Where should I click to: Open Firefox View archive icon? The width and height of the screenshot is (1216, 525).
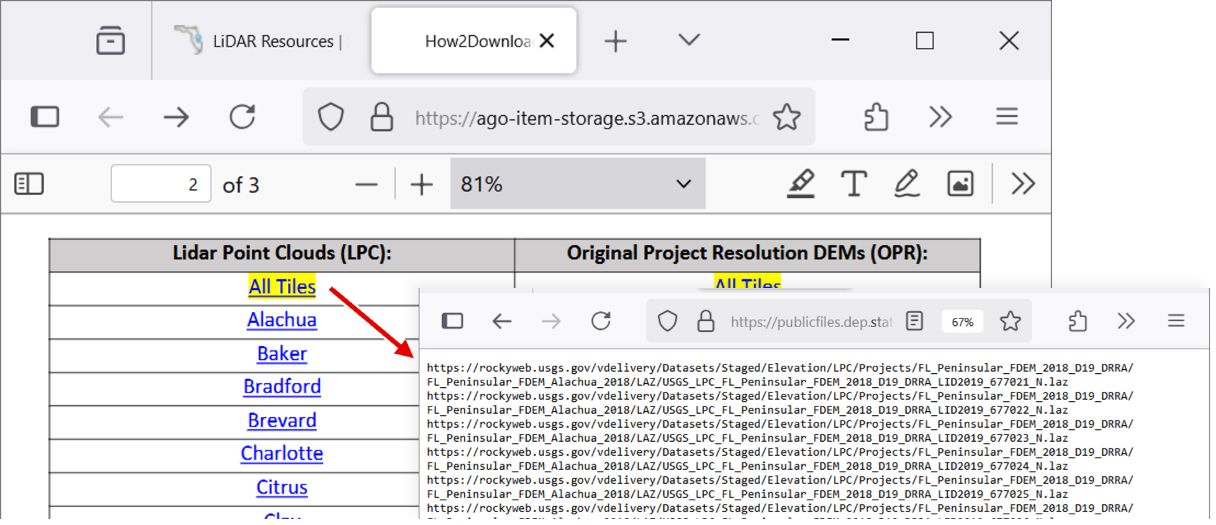click(110, 41)
